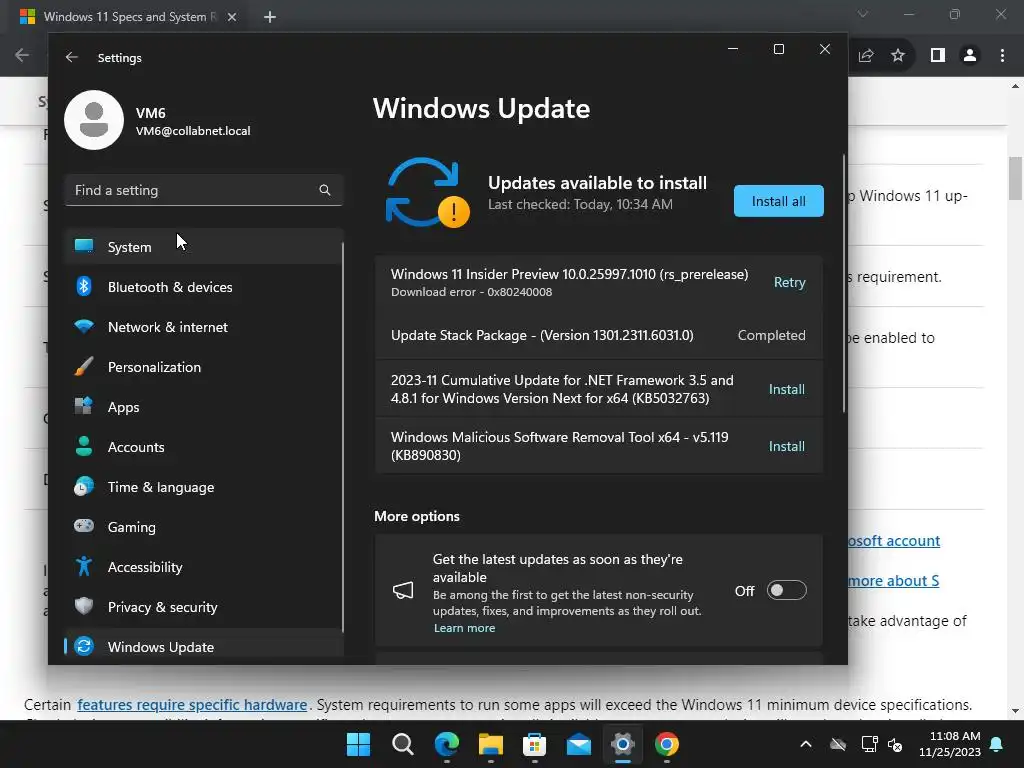Expand the system tray hidden icons chevron
The image size is (1024, 768).
tap(806, 744)
